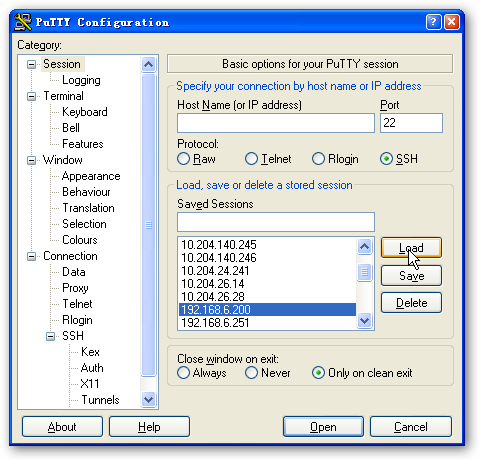Image resolution: width=479 pixels, height=460 pixels.
Task: Click the Delete session button
Action: (411, 303)
